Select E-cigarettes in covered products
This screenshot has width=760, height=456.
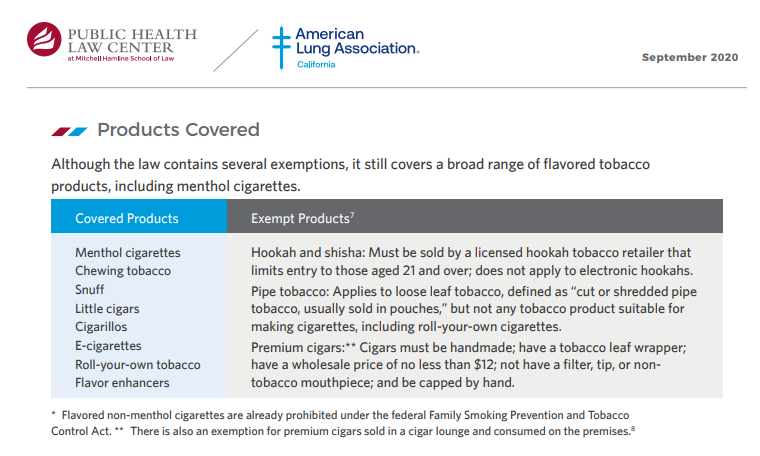click(x=108, y=346)
